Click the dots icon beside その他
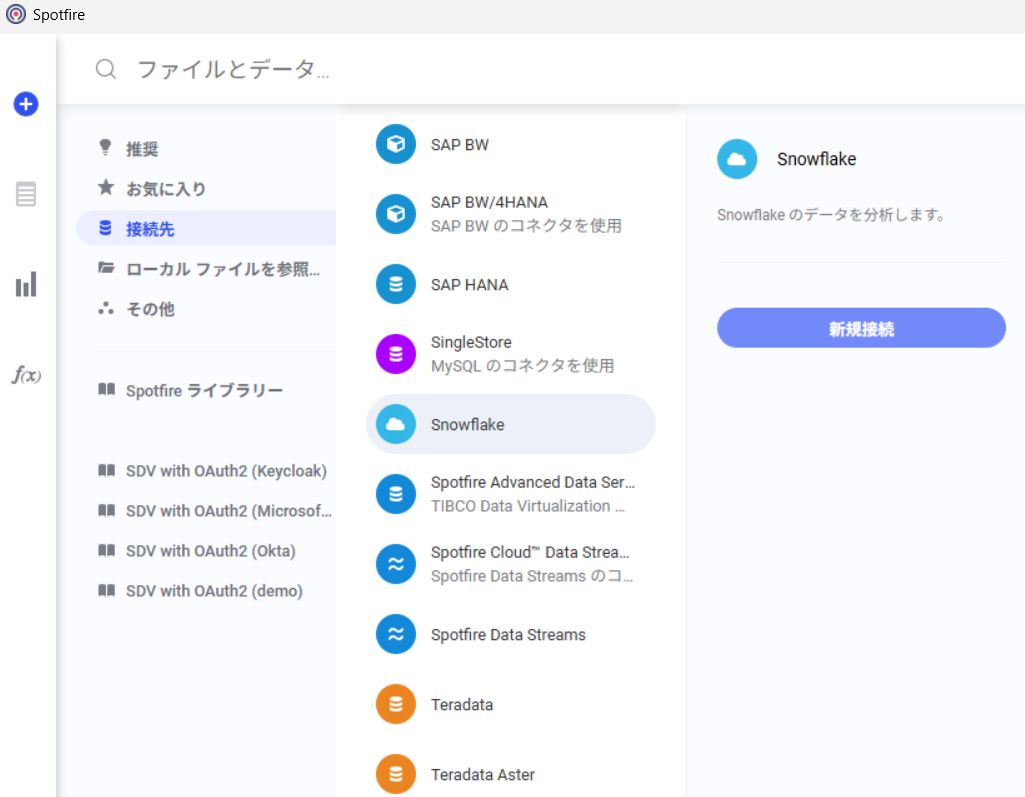This screenshot has width=1025, height=797. tap(106, 308)
